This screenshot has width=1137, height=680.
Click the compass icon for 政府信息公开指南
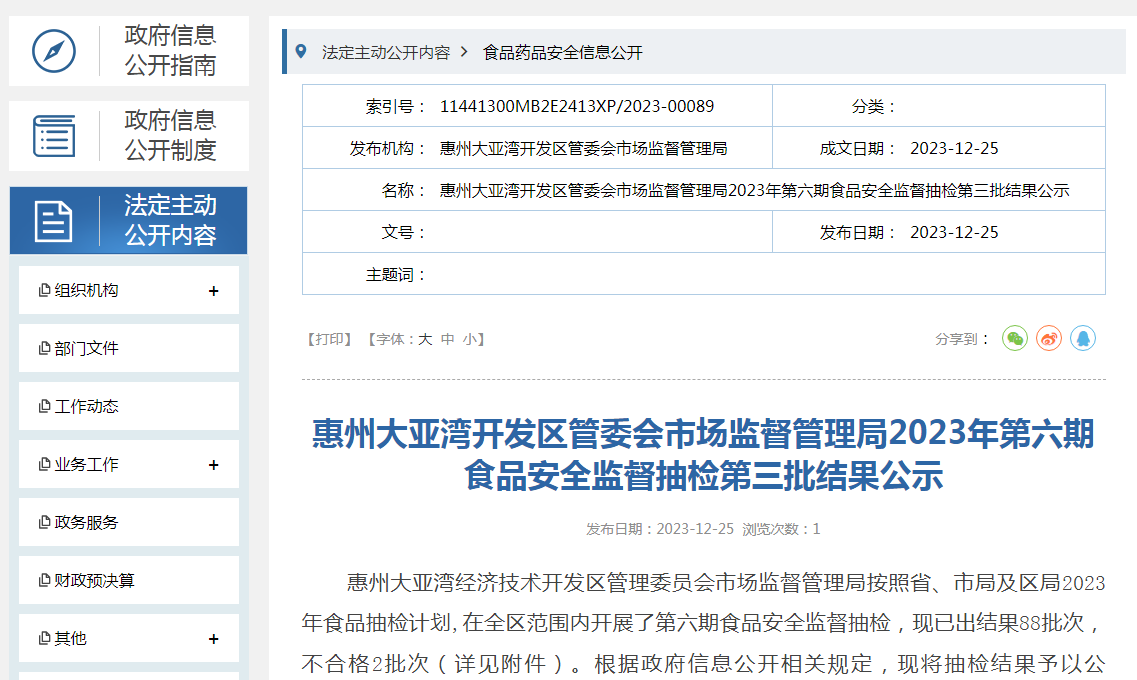[x=54, y=51]
